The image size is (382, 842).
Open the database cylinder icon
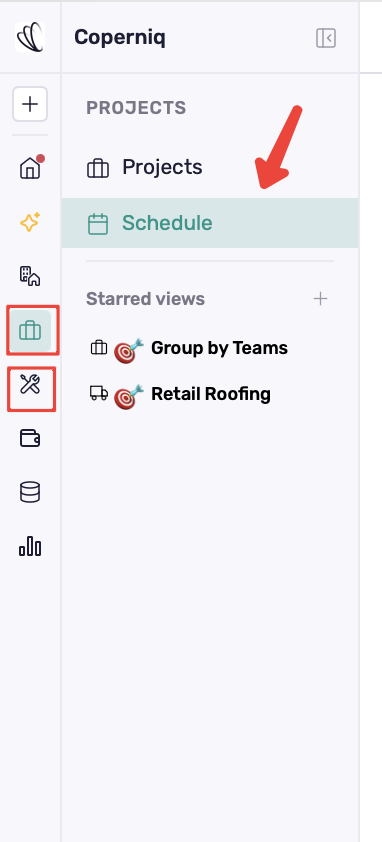(x=30, y=492)
